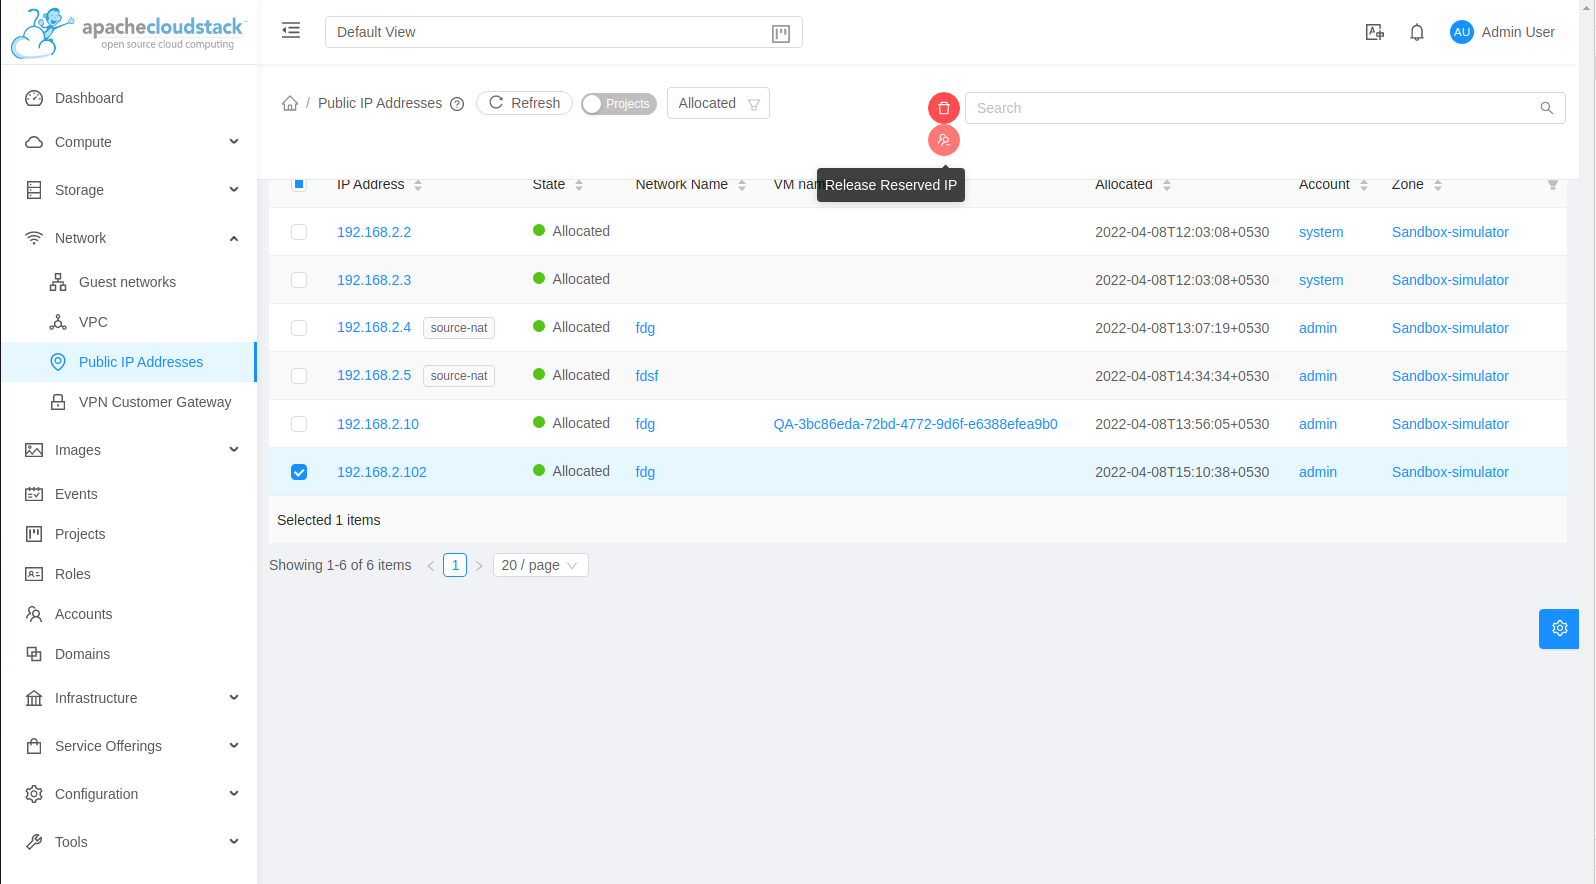Open the Public IP Addresses help icon
1596x884 pixels.
(x=457, y=104)
